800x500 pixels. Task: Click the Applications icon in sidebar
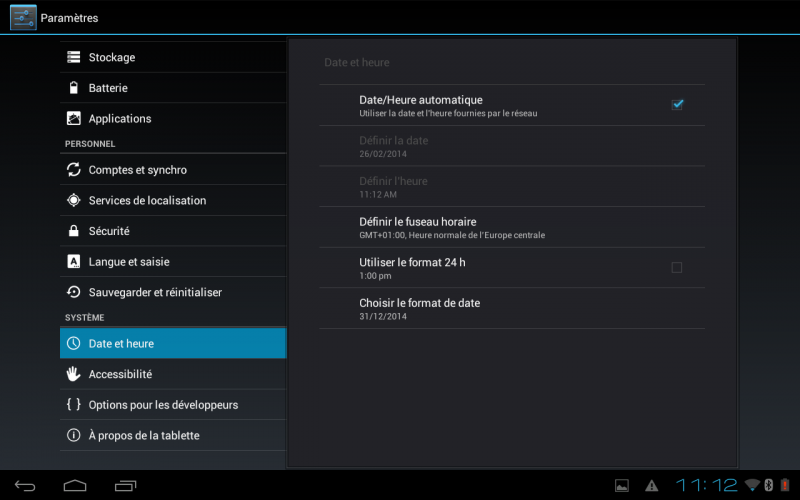click(73, 119)
